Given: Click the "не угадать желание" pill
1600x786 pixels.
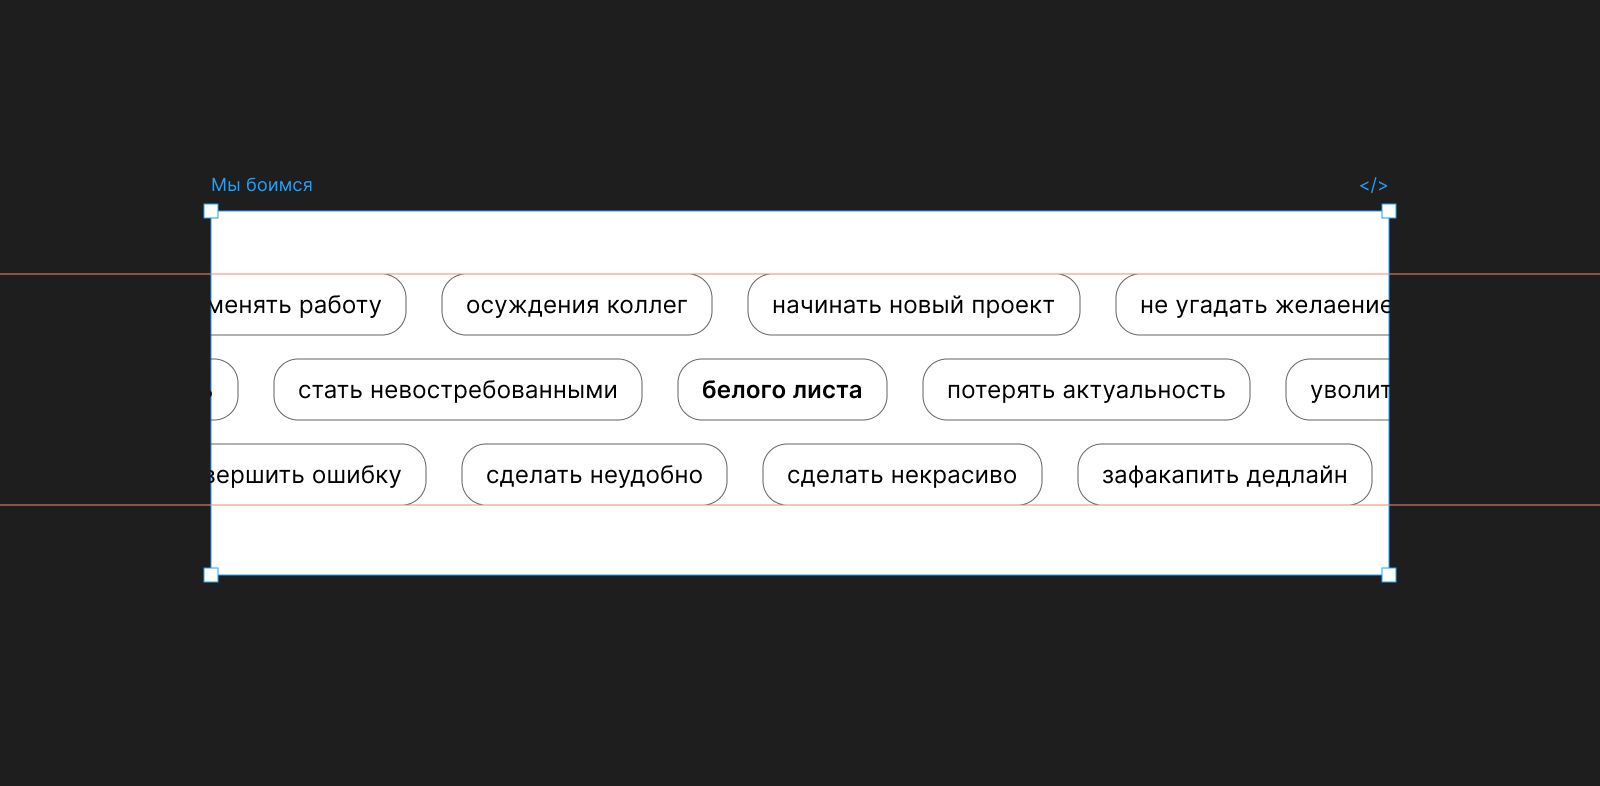Looking at the screenshot, I should pyautogui.click(x=1255, y=305).
